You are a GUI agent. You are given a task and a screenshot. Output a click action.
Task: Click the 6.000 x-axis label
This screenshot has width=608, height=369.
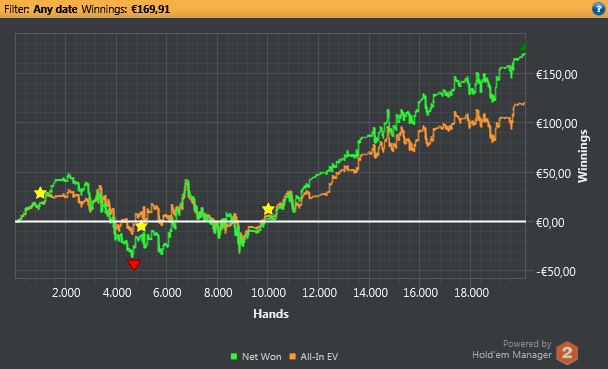167,292
